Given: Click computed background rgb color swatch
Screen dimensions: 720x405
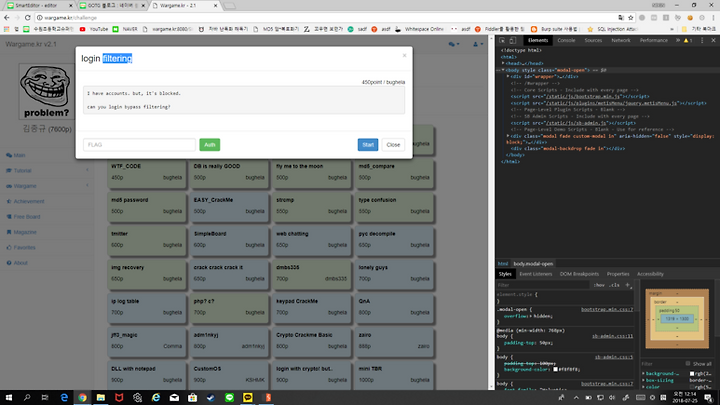Looking at the screenshot, I should 692,374.
